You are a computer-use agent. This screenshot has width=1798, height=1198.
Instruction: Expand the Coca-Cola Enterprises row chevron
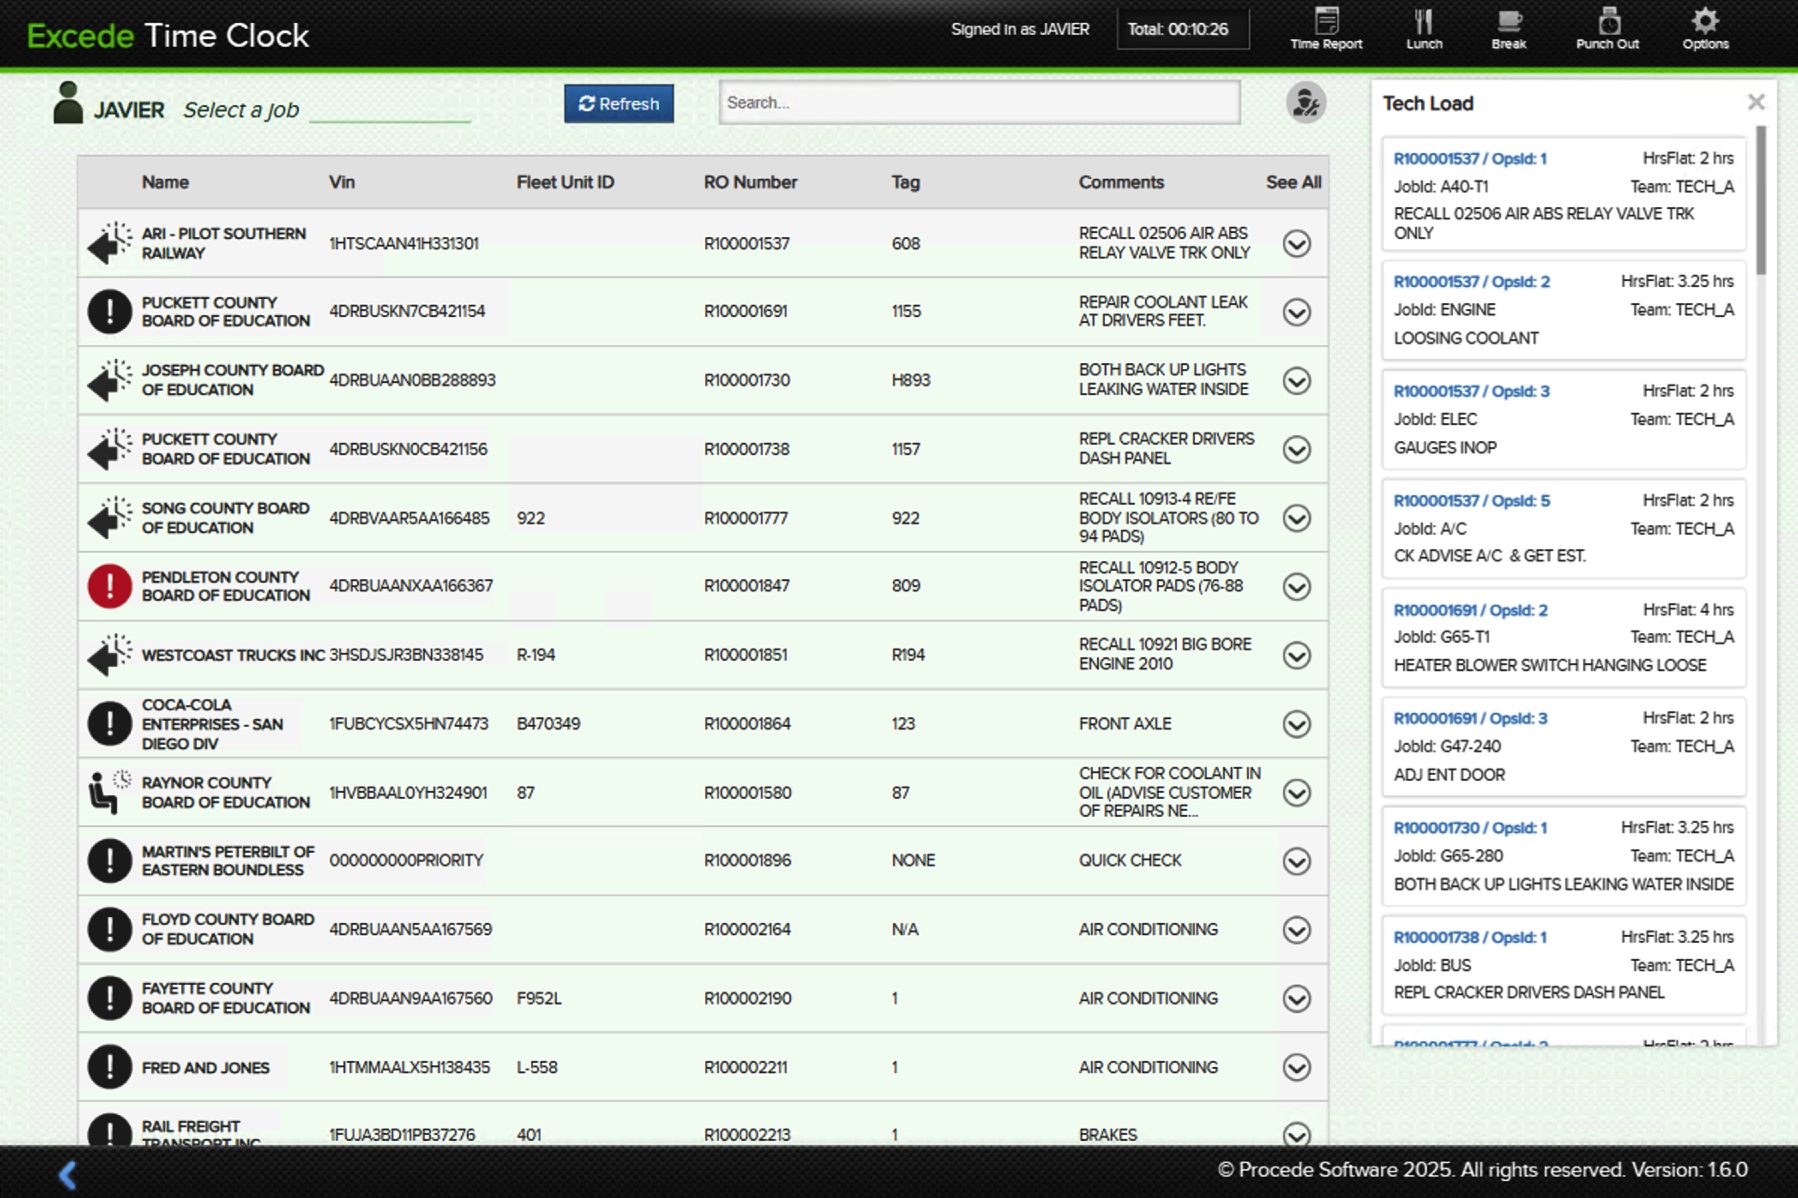[x=1297, y=724]
